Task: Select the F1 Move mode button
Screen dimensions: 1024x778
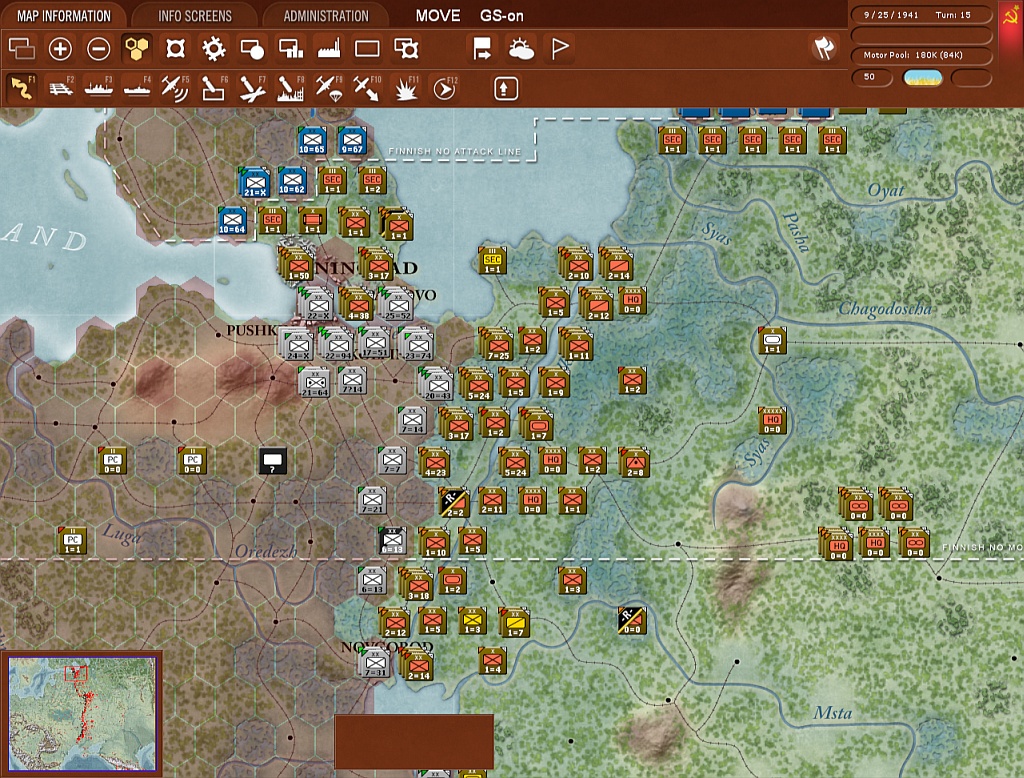Action: (22, 88)
